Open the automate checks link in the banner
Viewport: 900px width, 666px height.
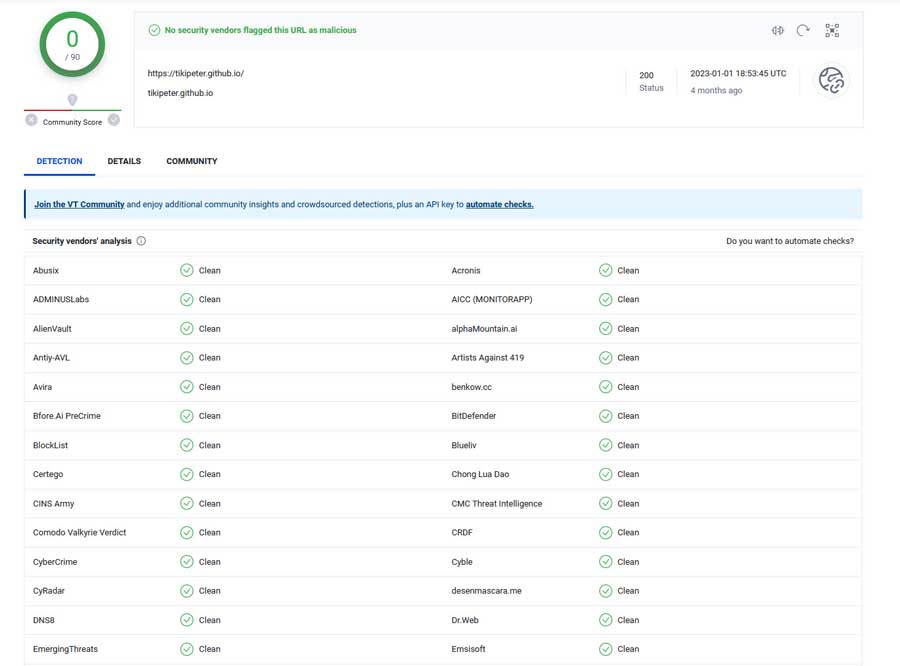click(x=499, y=204)
